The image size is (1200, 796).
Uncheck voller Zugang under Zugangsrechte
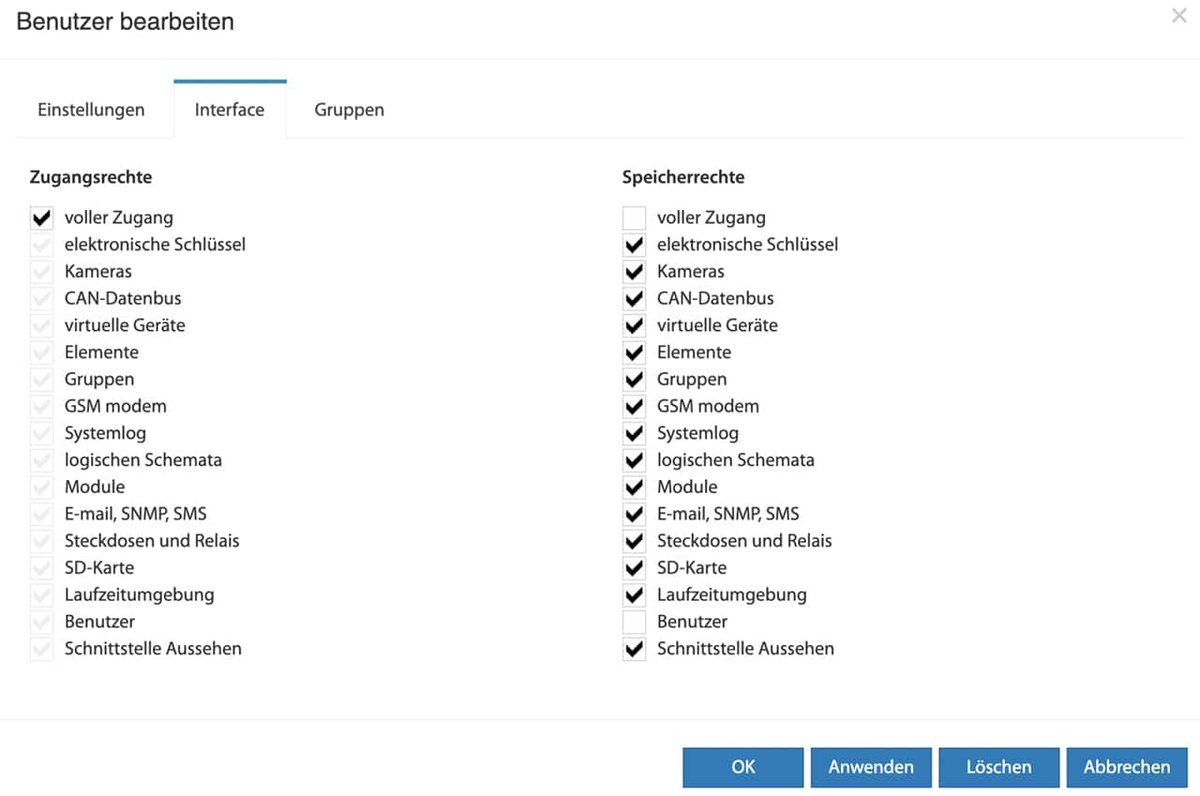point(42,218)
